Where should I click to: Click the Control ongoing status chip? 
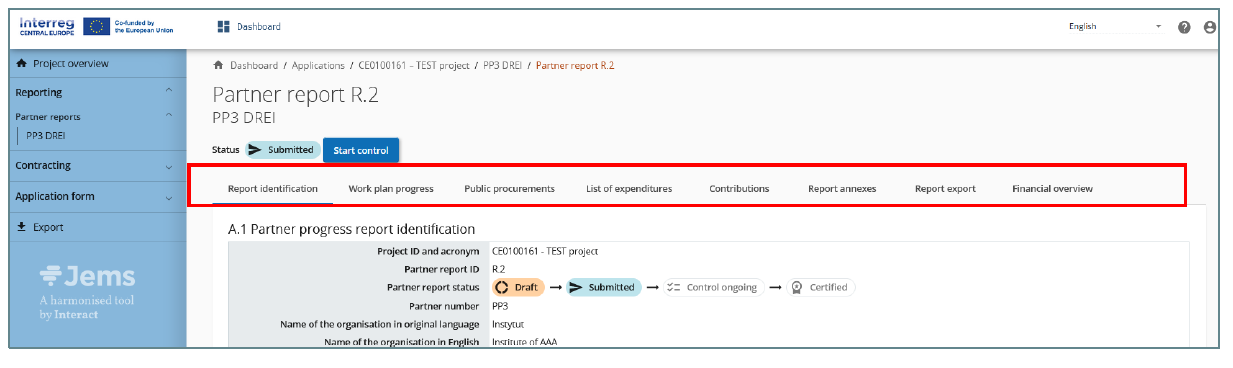[713, 287]
